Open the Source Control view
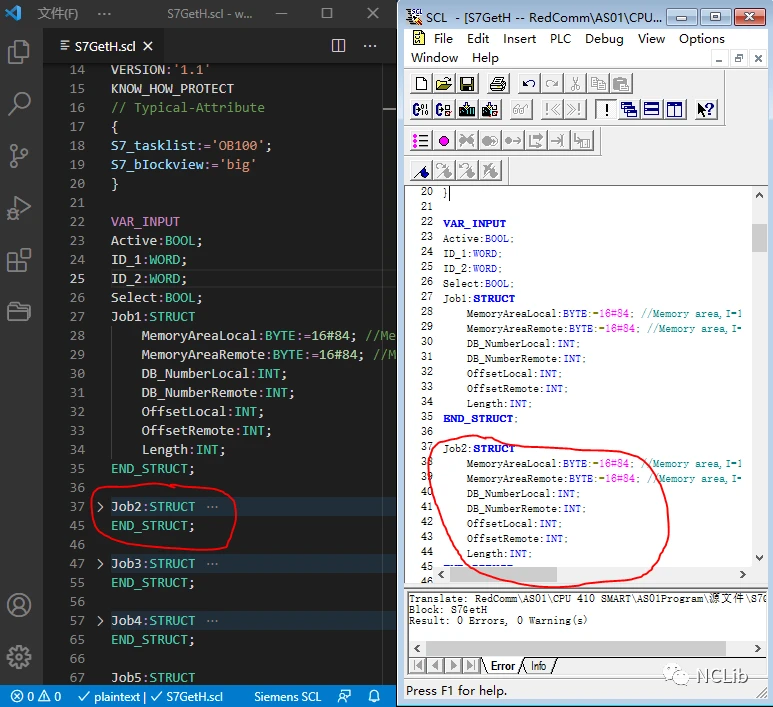 (x=19, y=155)
